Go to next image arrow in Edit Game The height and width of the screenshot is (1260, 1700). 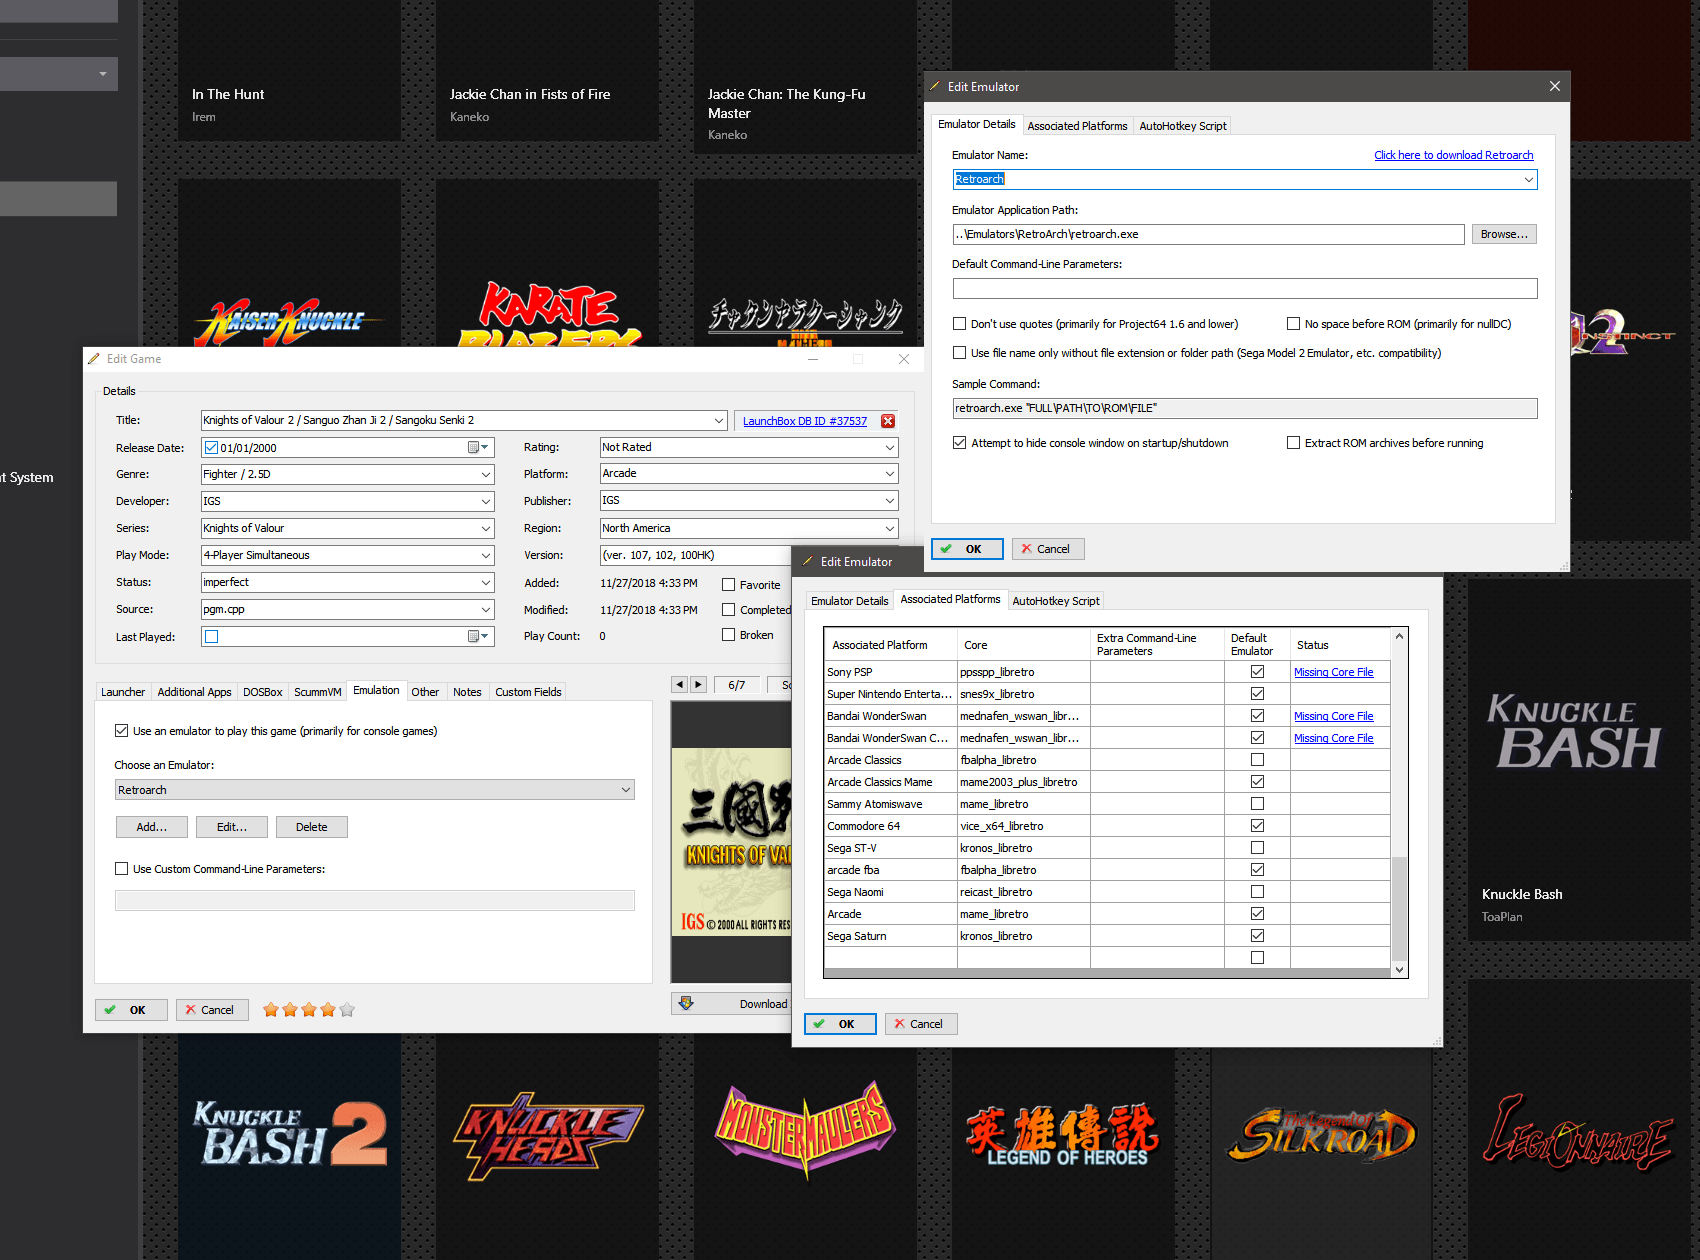tap(699, 685)
